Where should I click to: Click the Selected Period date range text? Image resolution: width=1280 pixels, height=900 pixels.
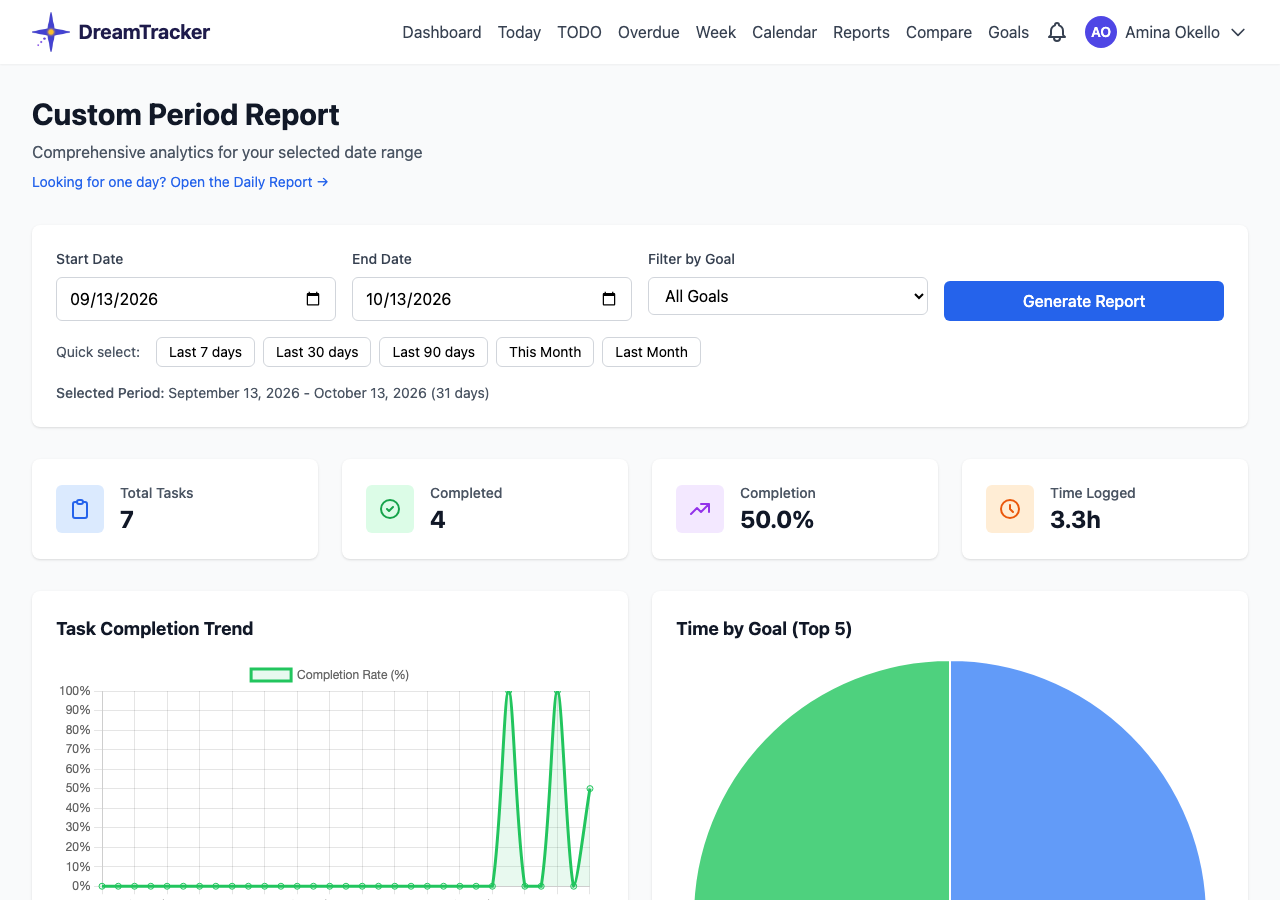[x=273, y=393]
